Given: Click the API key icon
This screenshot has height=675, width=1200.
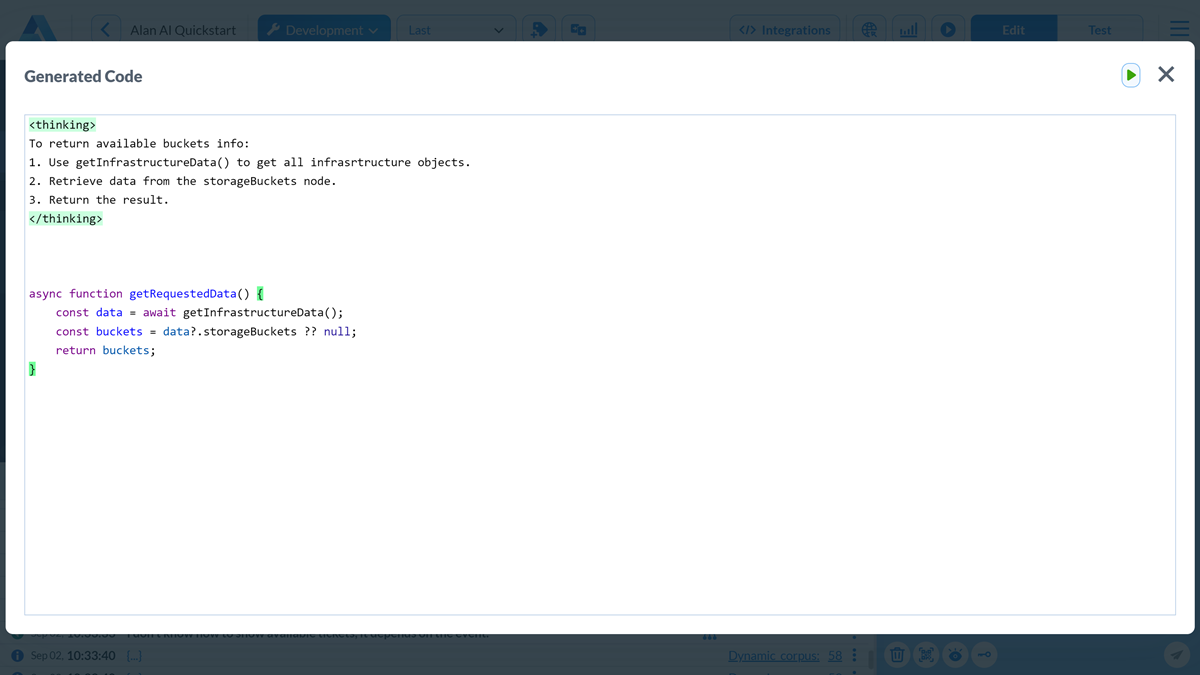Looking at the screenshot, I should 984,655.
